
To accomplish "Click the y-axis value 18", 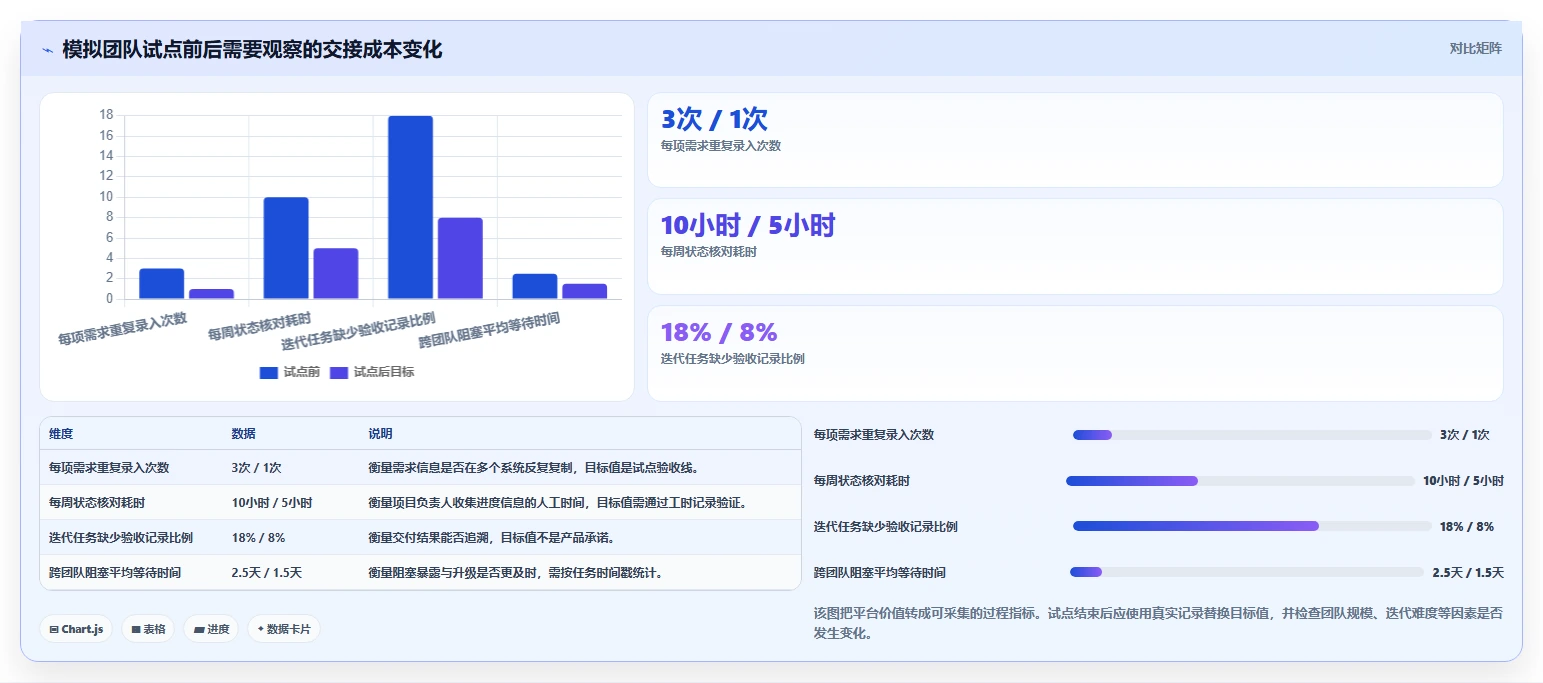I will [x=106, y=115].
